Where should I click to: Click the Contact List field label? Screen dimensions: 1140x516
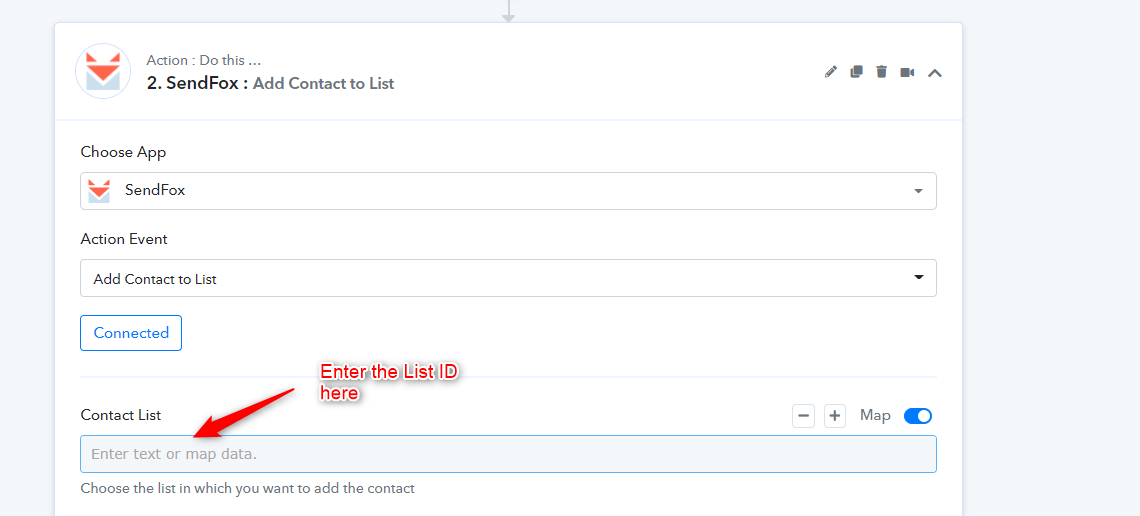pyautogui.click(x=121, y=415)
